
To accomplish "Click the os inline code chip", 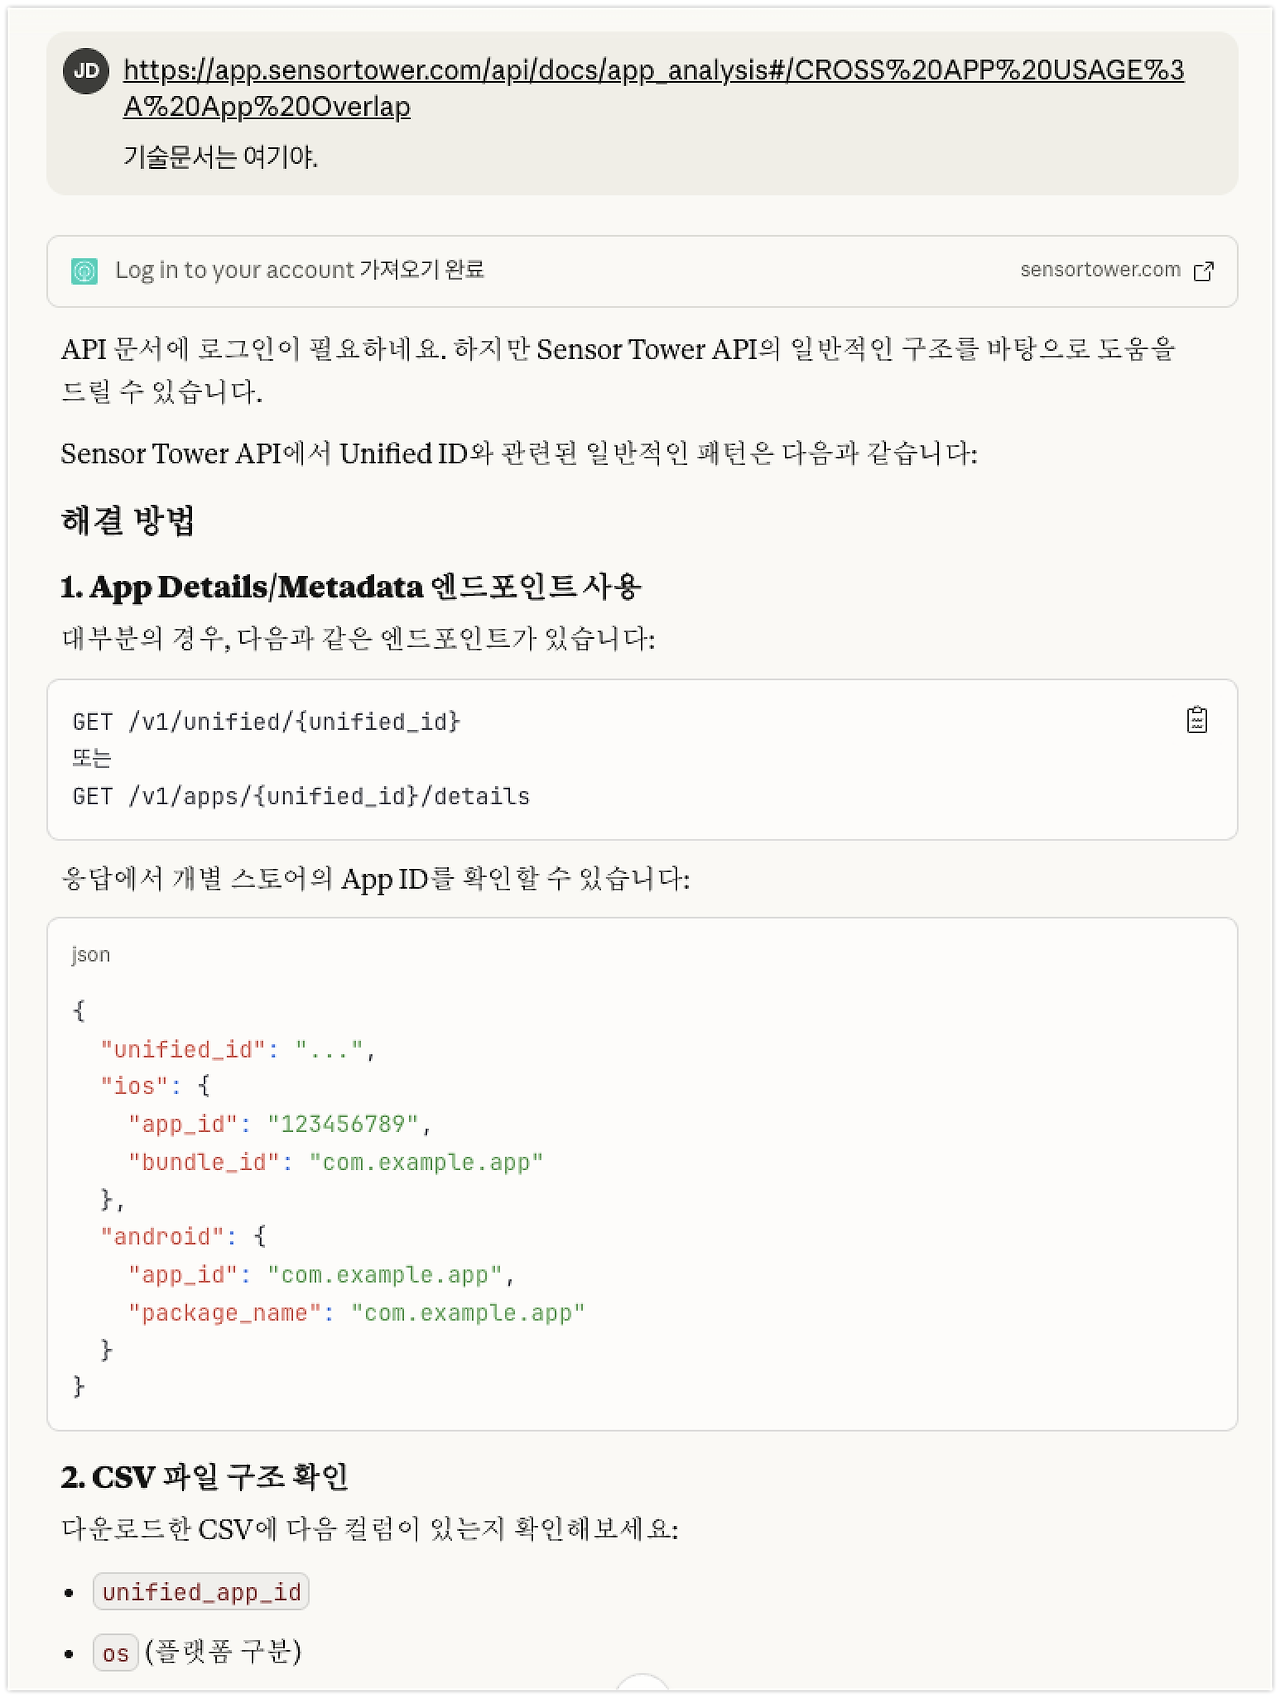I will click(x=115, y=1653).
